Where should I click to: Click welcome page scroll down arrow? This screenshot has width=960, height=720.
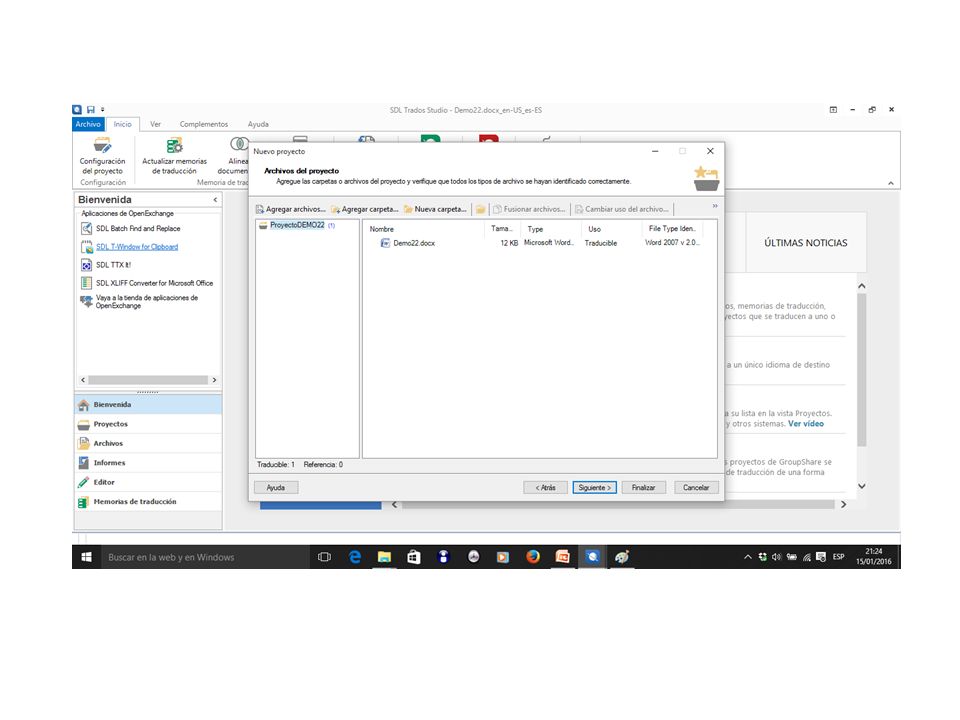coord(861,486)
